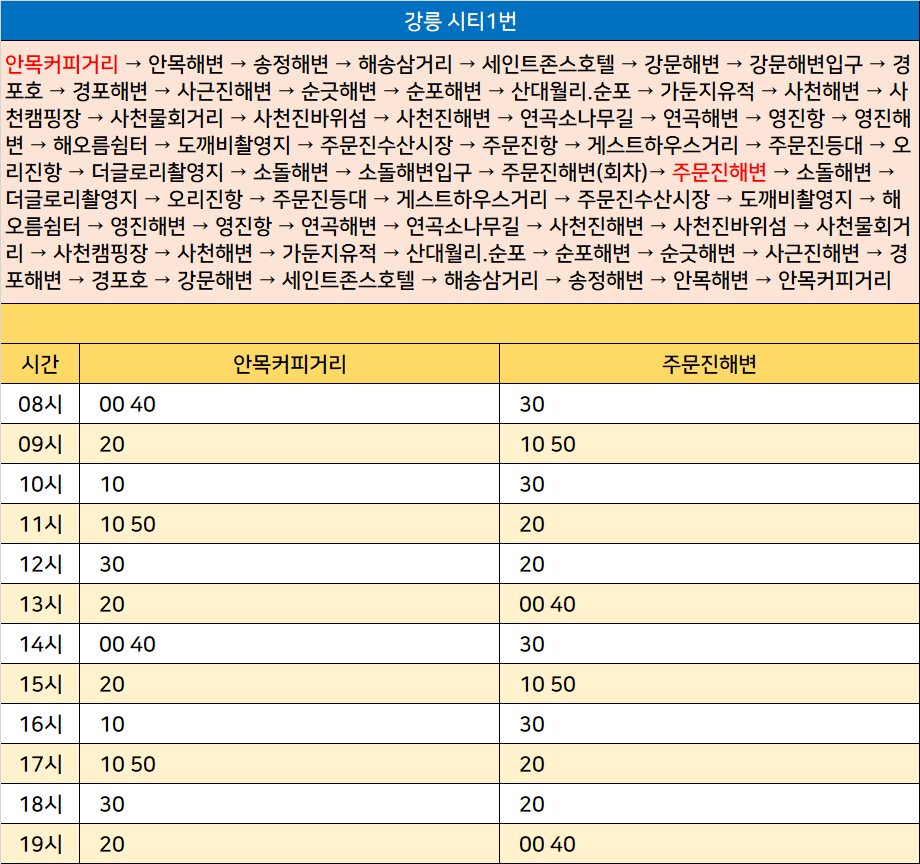Click 주문진해변 cell '30' in 16시 row
920x864 pixels.
709,724
